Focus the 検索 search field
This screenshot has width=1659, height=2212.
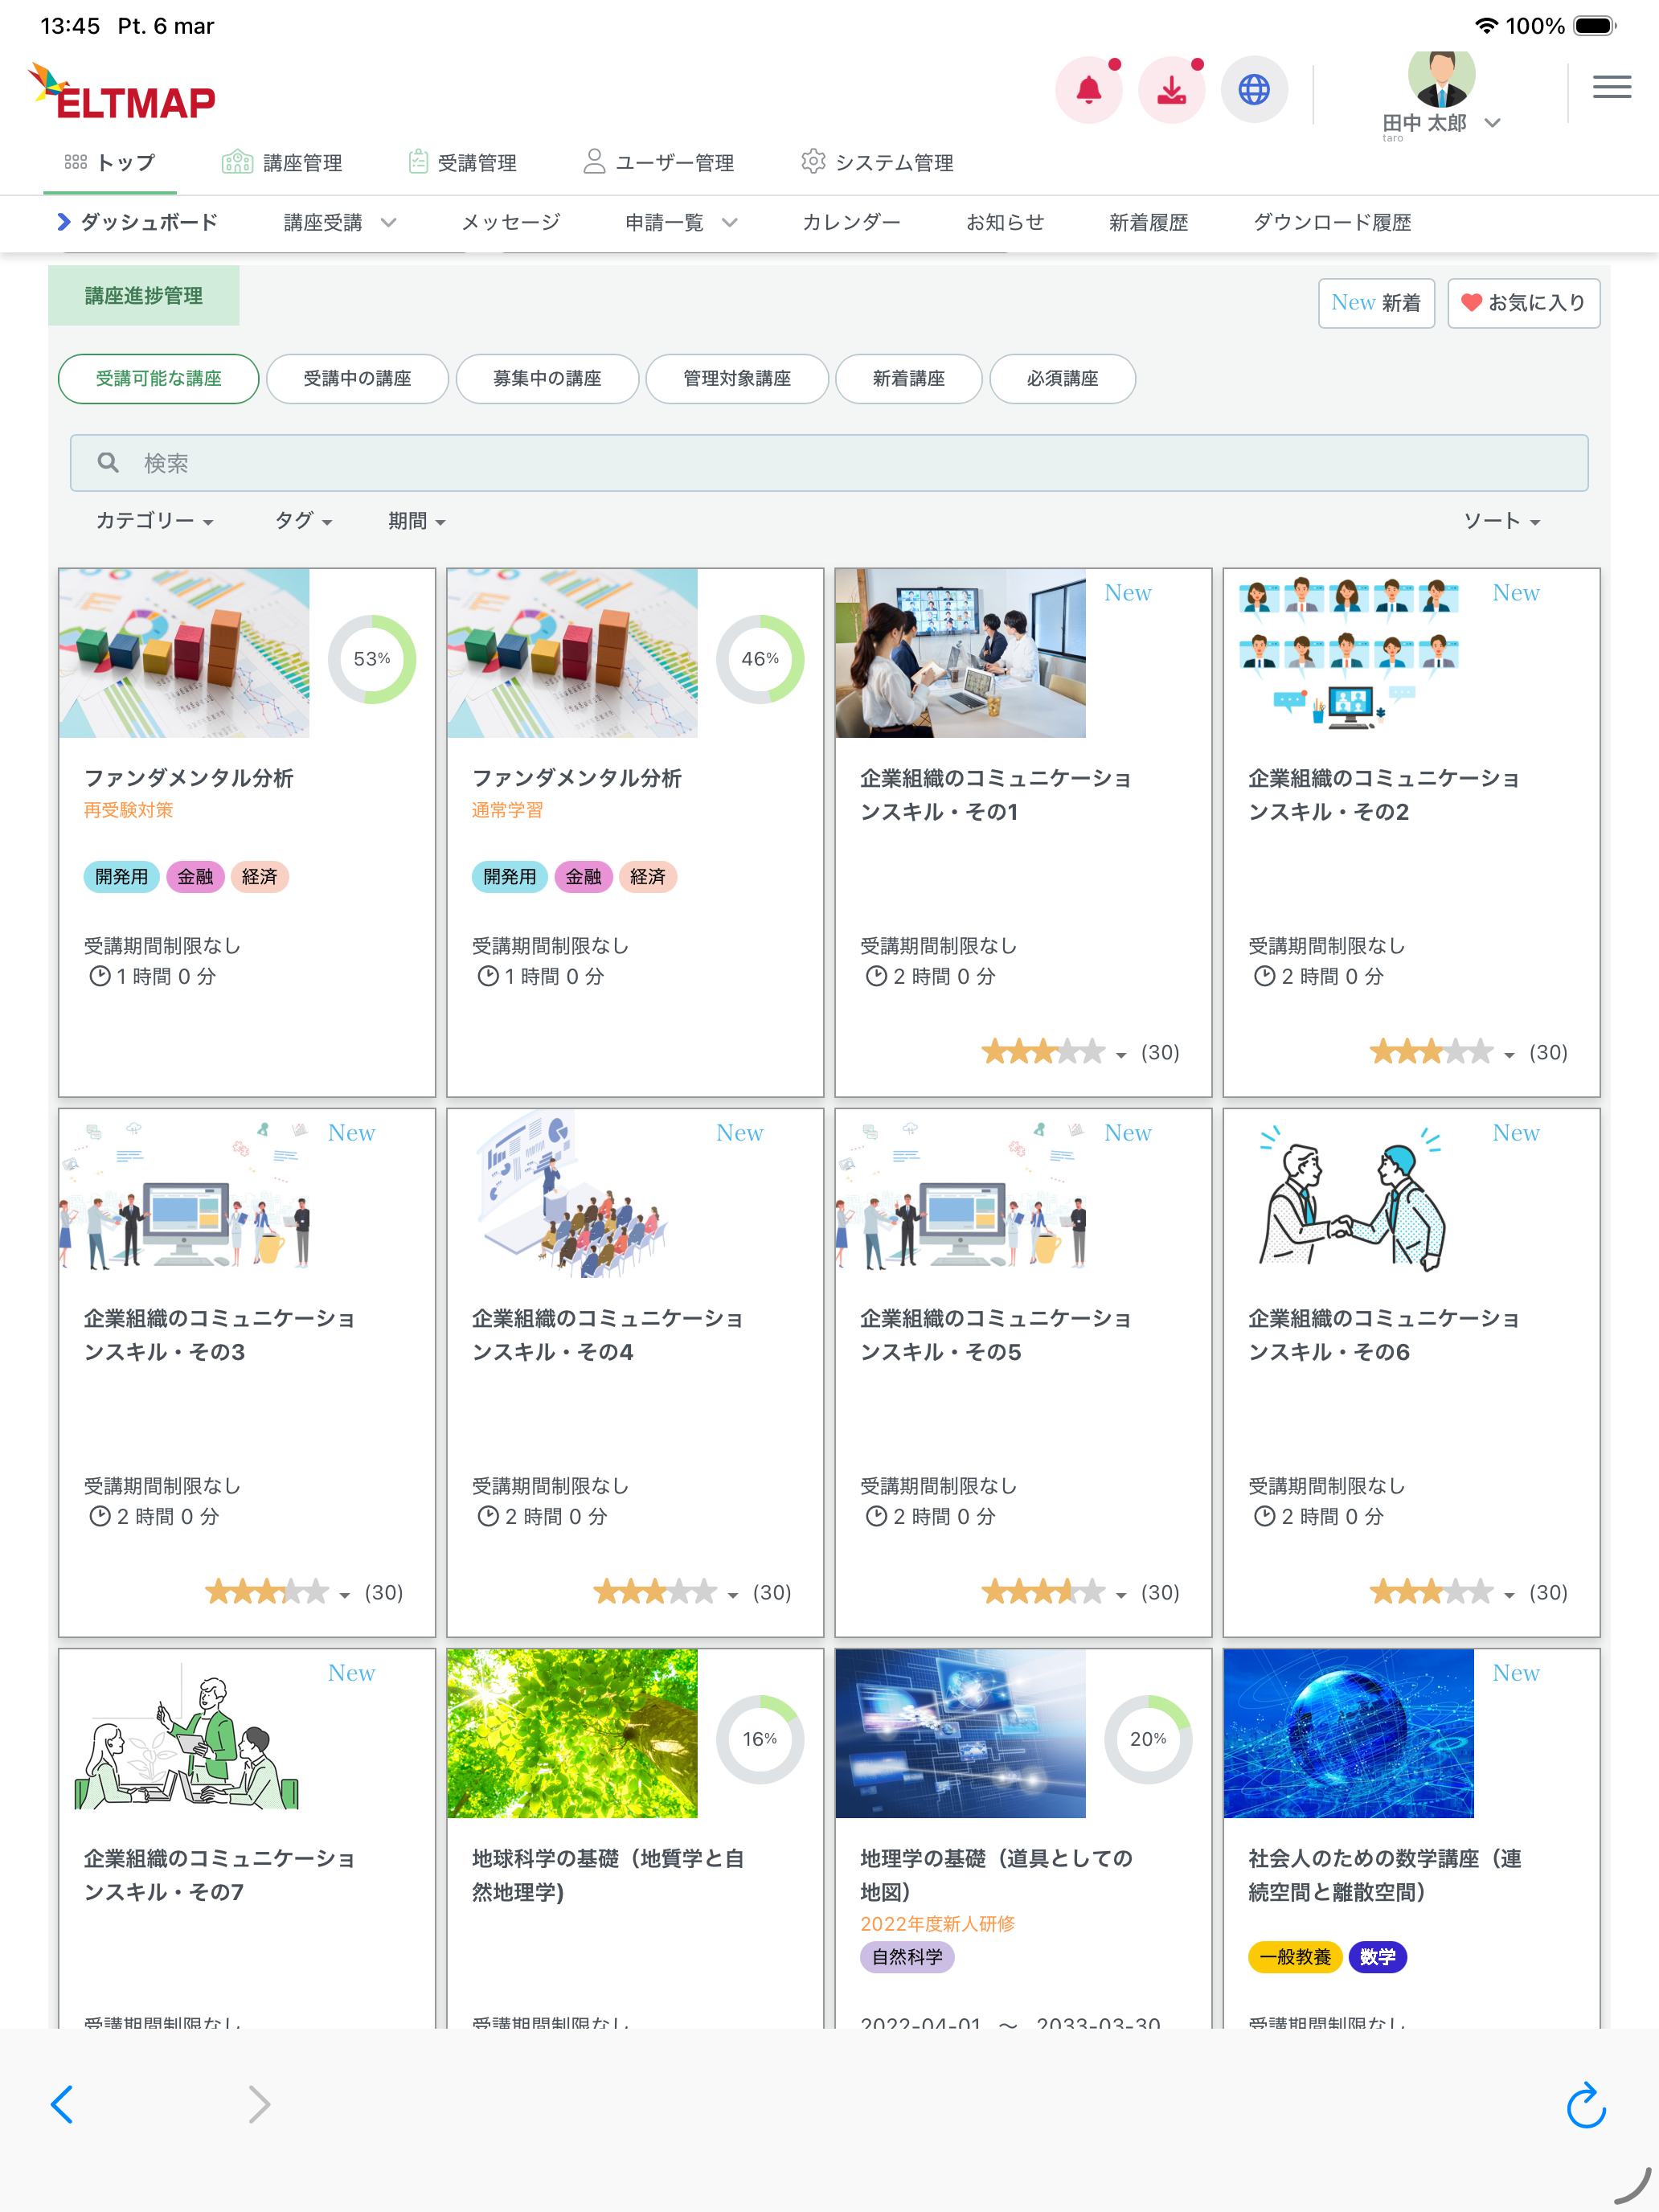(x=829, y=462)
